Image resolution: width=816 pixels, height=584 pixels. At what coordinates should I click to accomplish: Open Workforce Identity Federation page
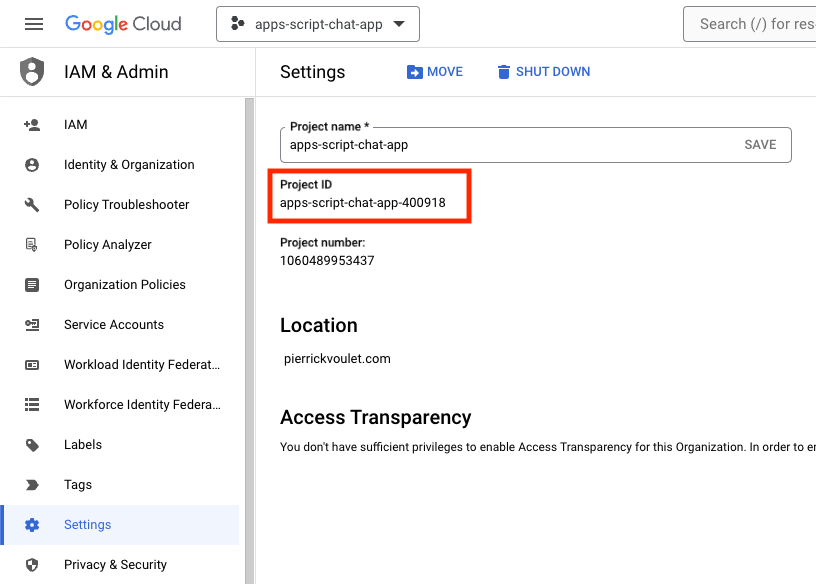(x=142, y=405)
